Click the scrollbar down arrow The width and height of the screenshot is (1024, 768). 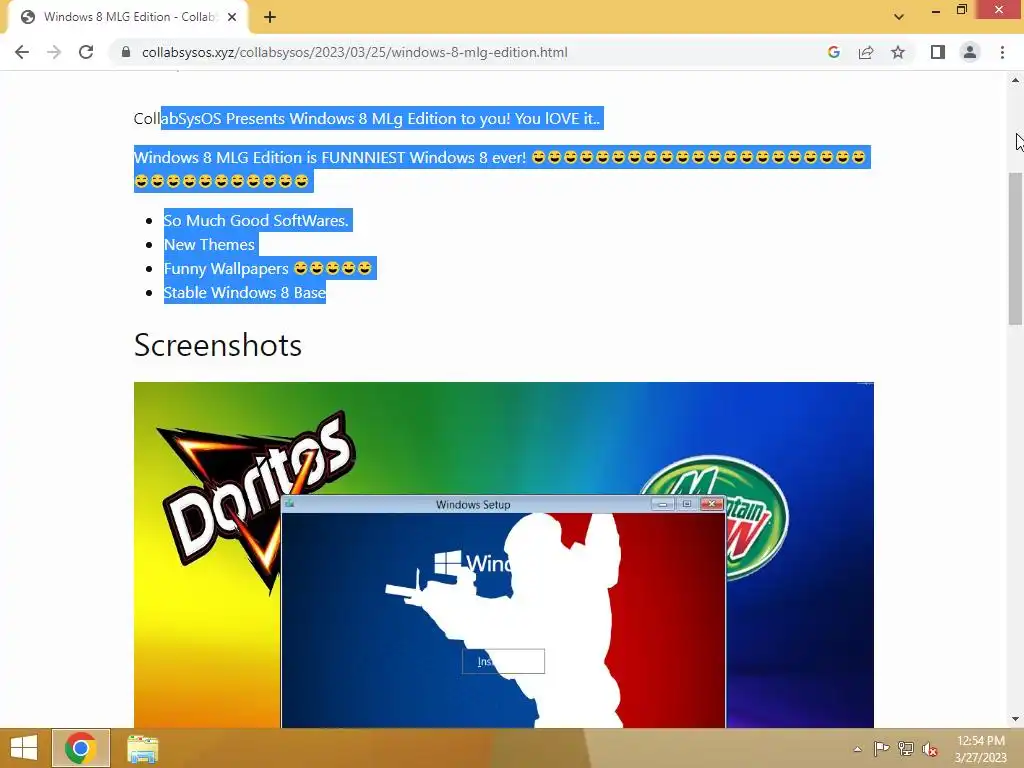coord(1016,719)
